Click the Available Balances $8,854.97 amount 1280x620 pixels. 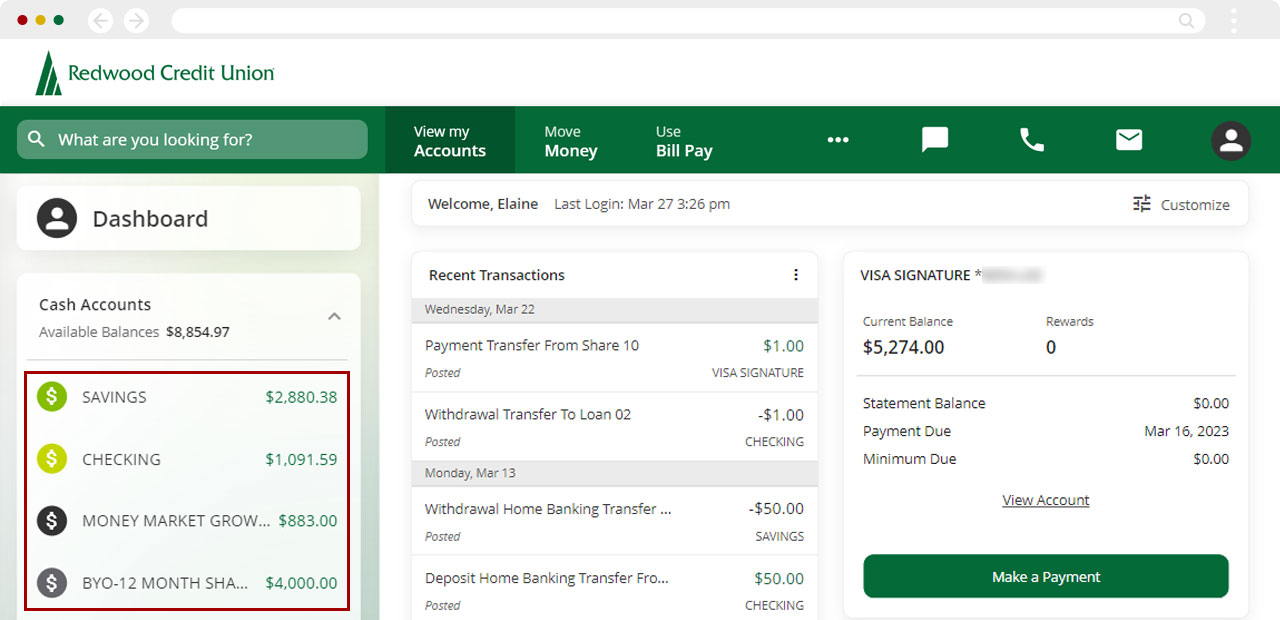[198, 332]
